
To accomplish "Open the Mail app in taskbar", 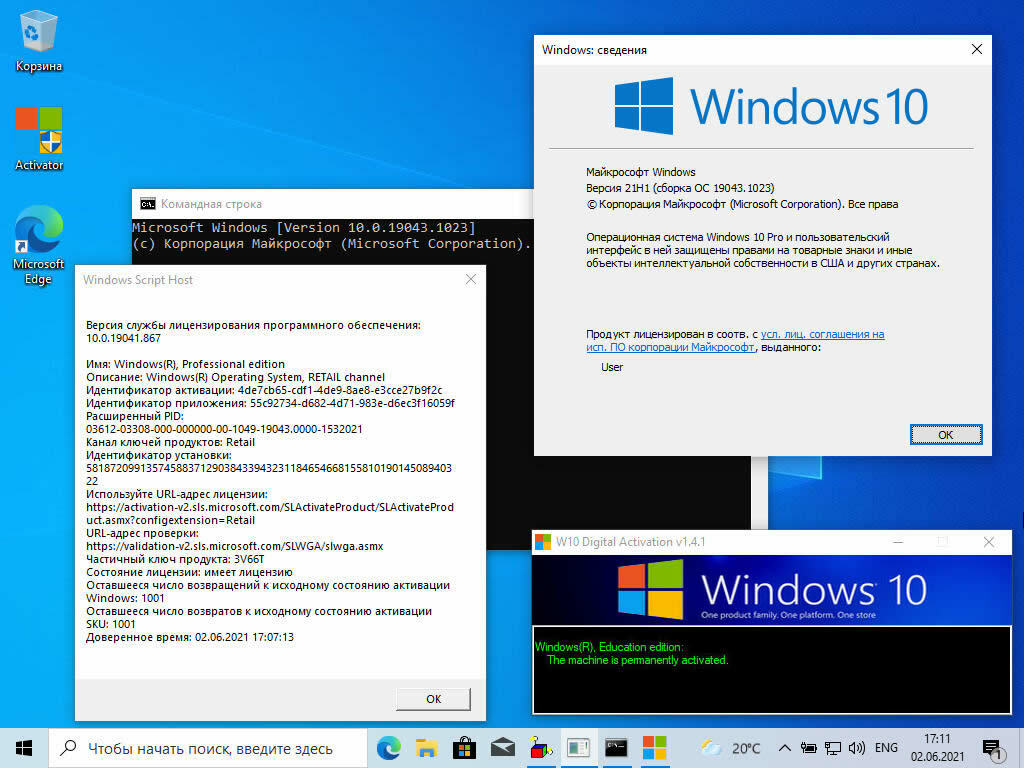I will point(502,747).
